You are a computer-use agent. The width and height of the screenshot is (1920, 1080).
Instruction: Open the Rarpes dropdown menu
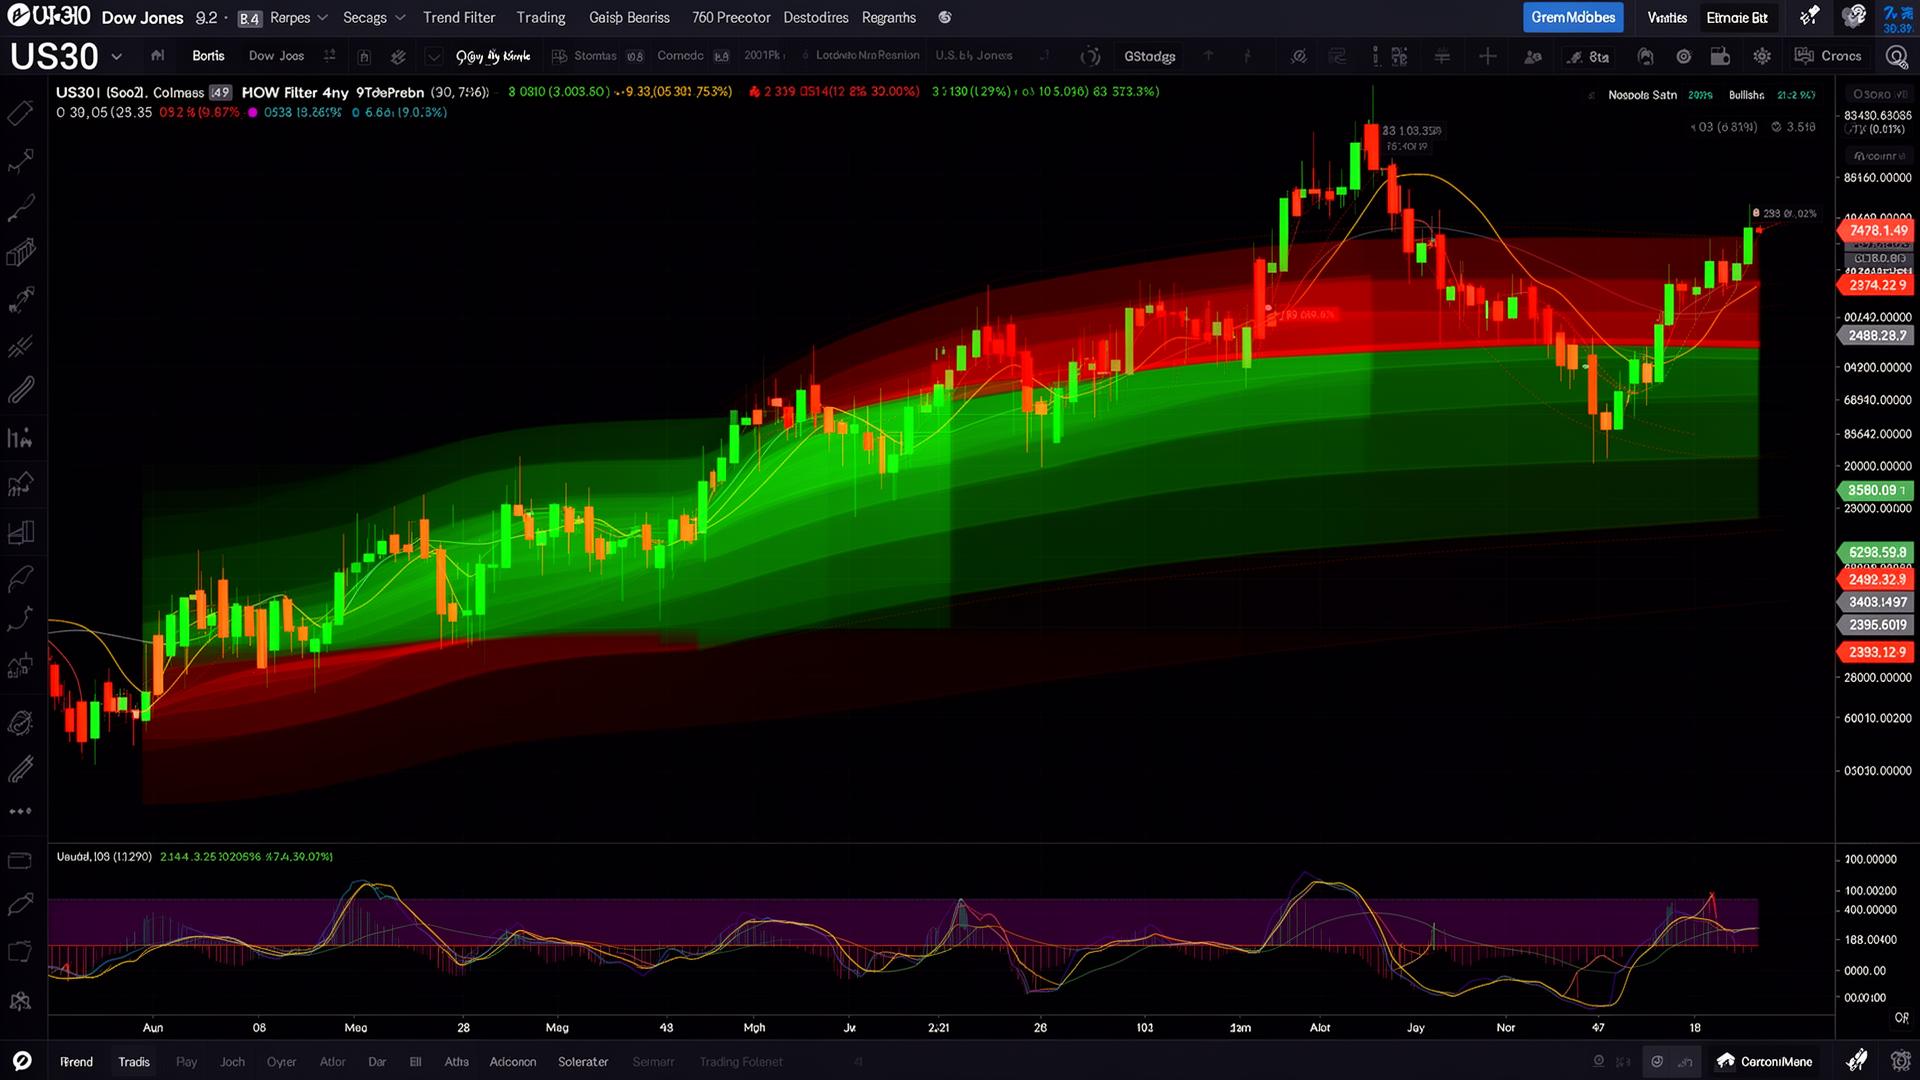tap(299, 18)
